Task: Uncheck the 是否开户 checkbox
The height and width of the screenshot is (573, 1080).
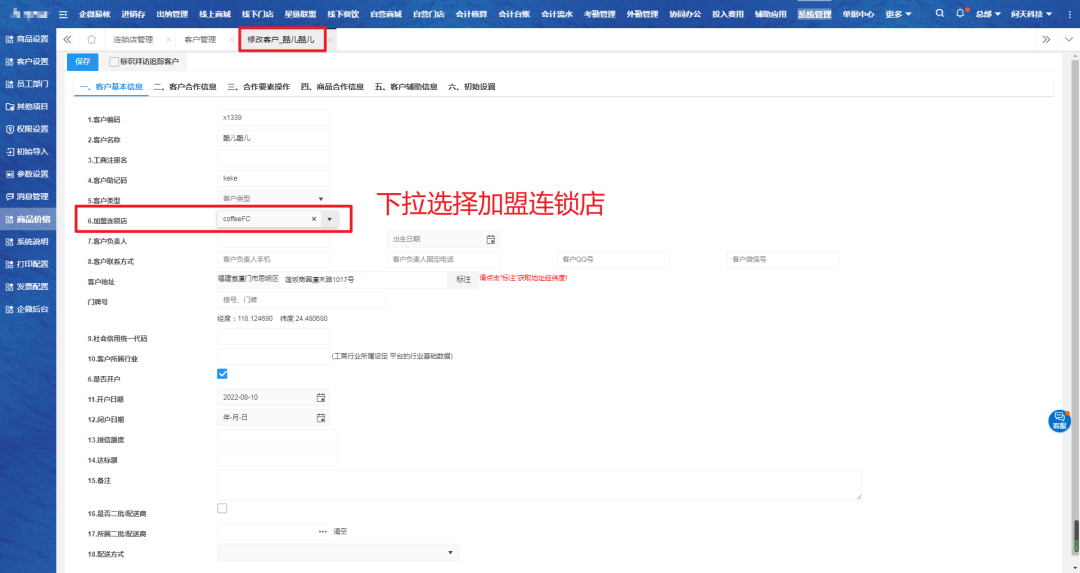Action: (x=223, y=374)
